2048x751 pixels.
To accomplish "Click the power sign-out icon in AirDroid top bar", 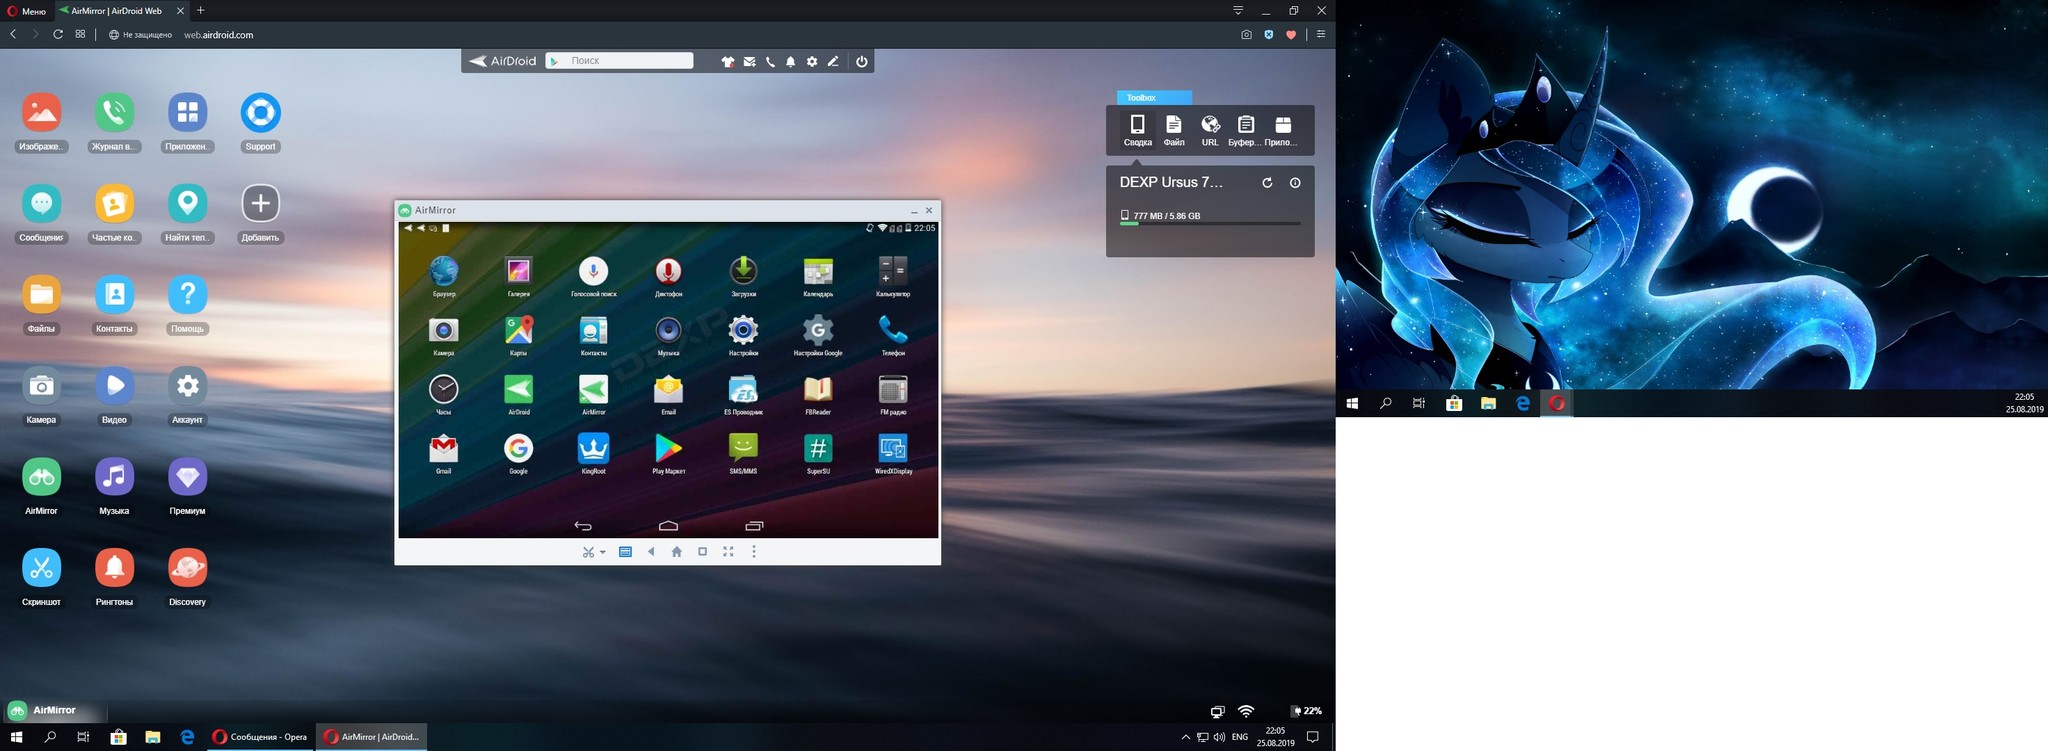I will [862, 61].
